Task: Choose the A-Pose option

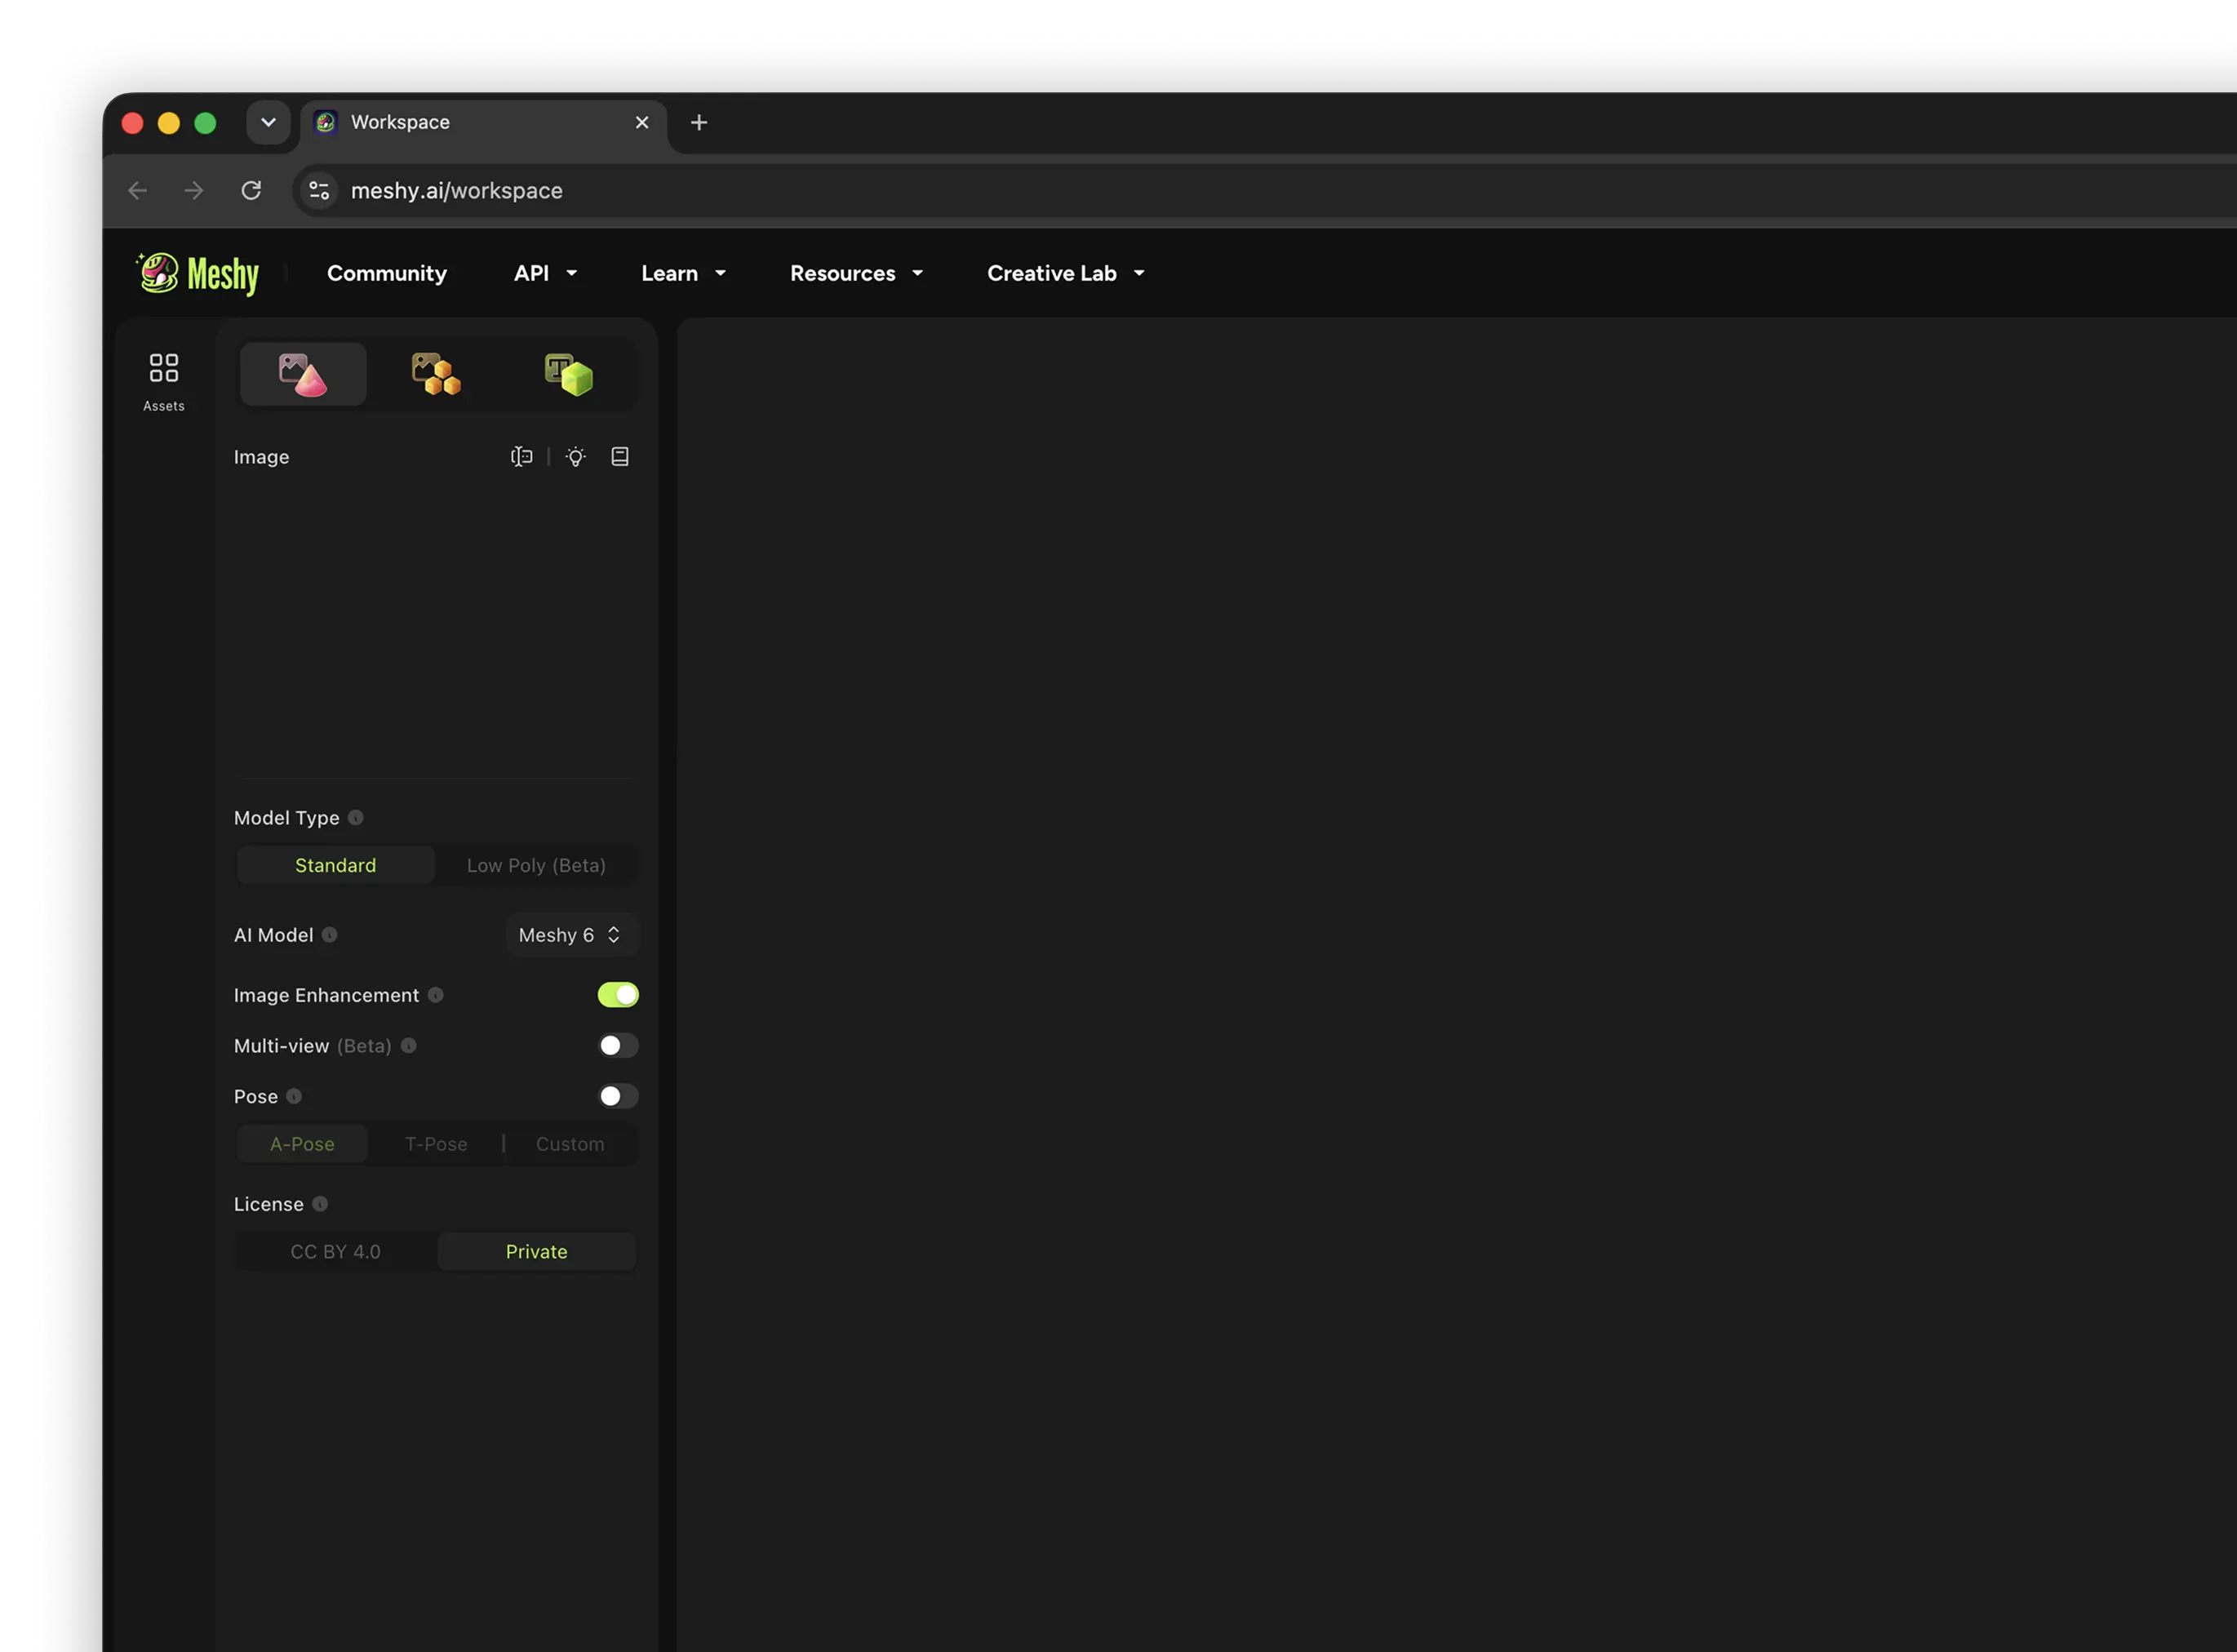Action: click(x=302, y=1145)
